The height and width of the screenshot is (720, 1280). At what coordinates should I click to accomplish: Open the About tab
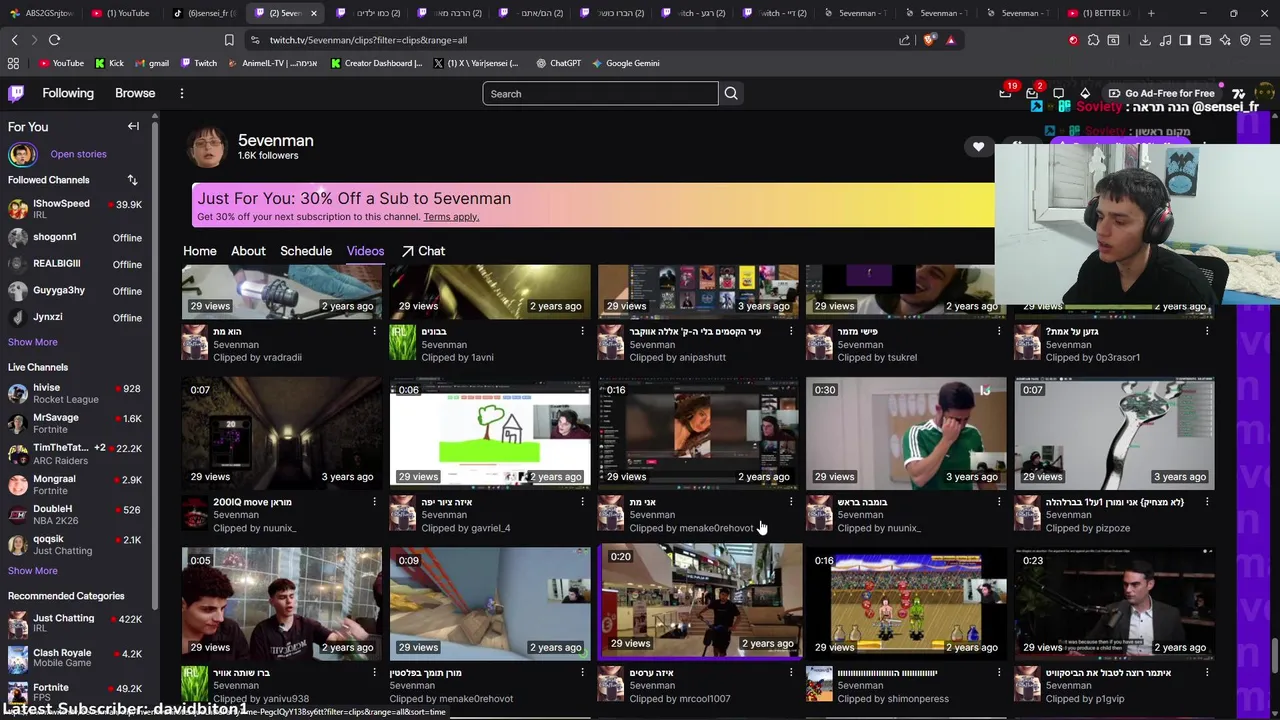click(248, 251)
